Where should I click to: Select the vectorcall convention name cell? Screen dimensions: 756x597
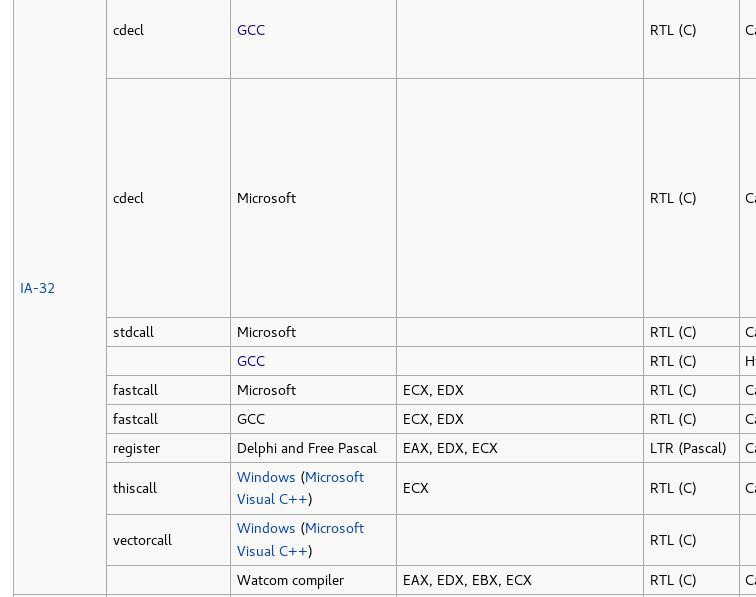coord(142,540)
